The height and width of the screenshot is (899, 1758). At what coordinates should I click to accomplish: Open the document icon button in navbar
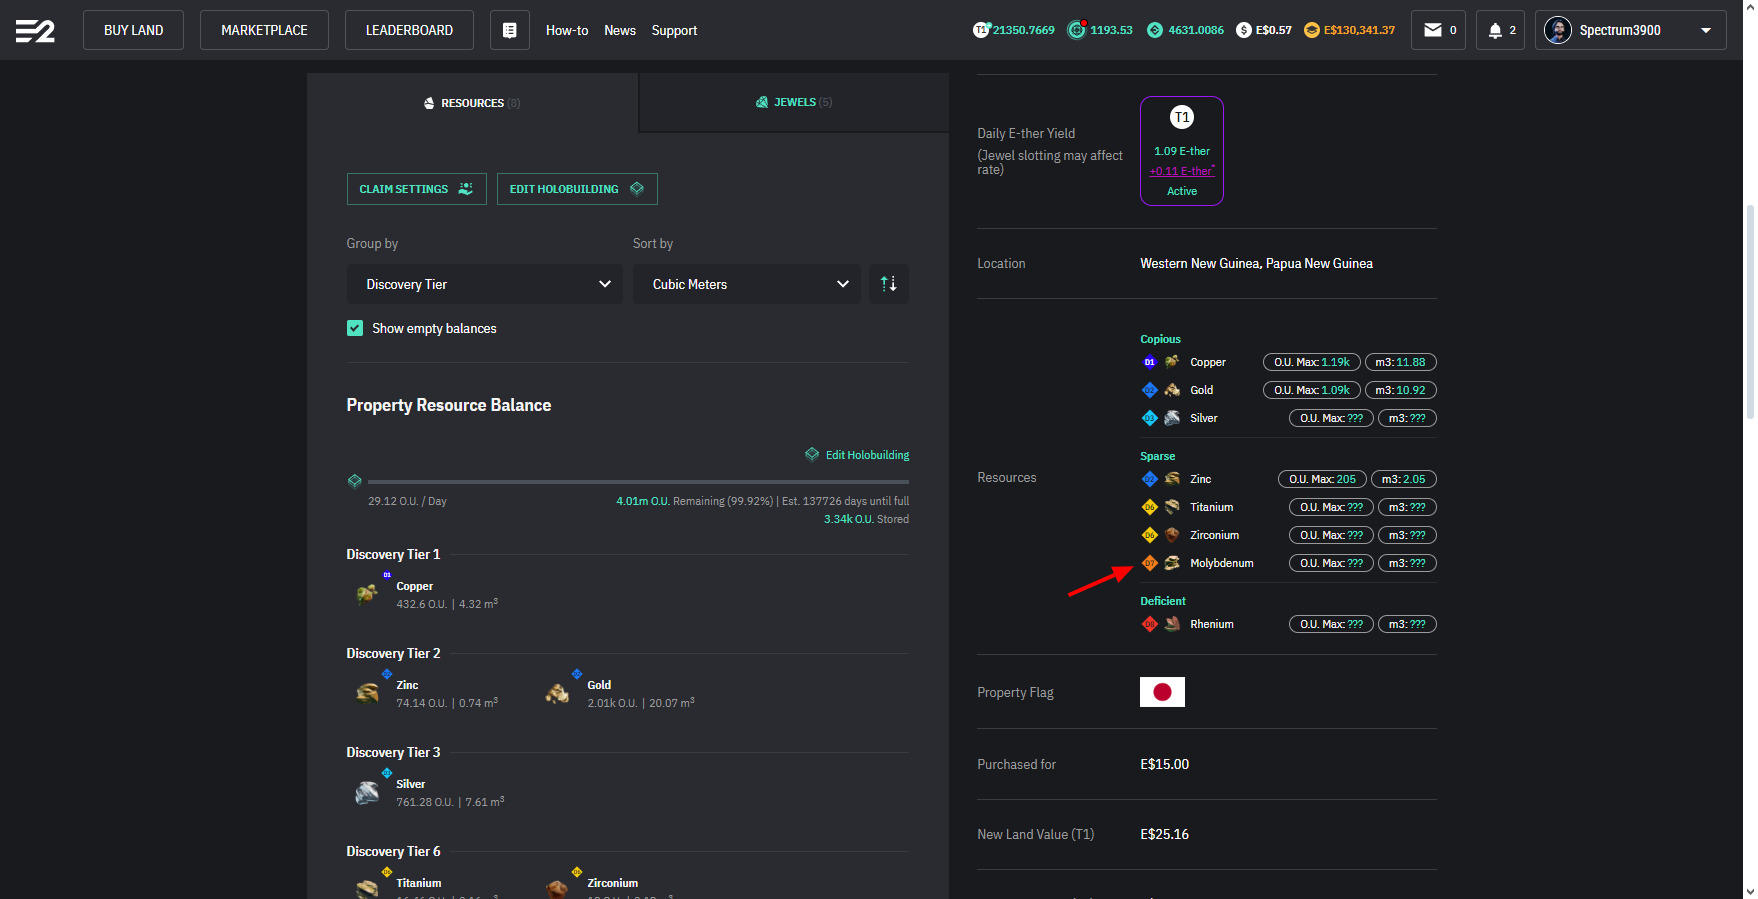pyautogui.click(x=509, y=30)
